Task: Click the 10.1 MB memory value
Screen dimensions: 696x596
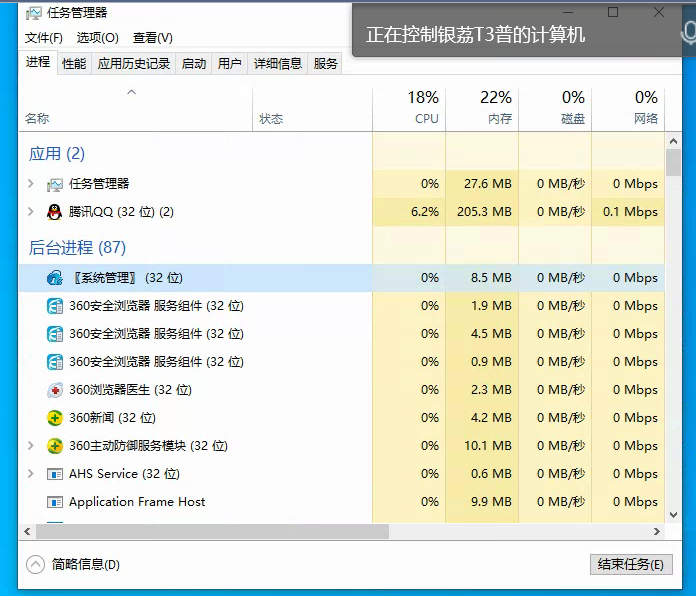Action: pyautogui.click(x=488, y=446)
